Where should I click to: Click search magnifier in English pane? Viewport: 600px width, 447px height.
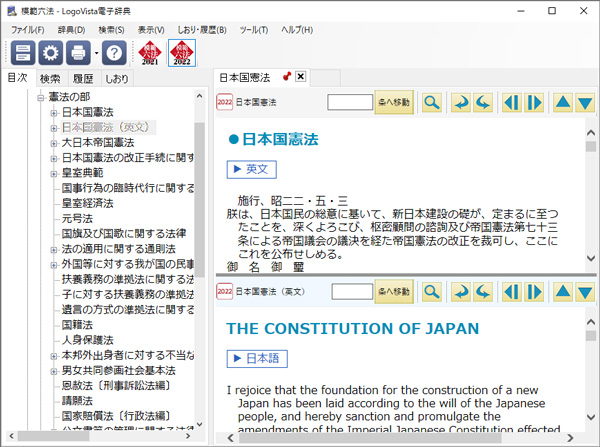pyautogui.click(x=432, y=292)
